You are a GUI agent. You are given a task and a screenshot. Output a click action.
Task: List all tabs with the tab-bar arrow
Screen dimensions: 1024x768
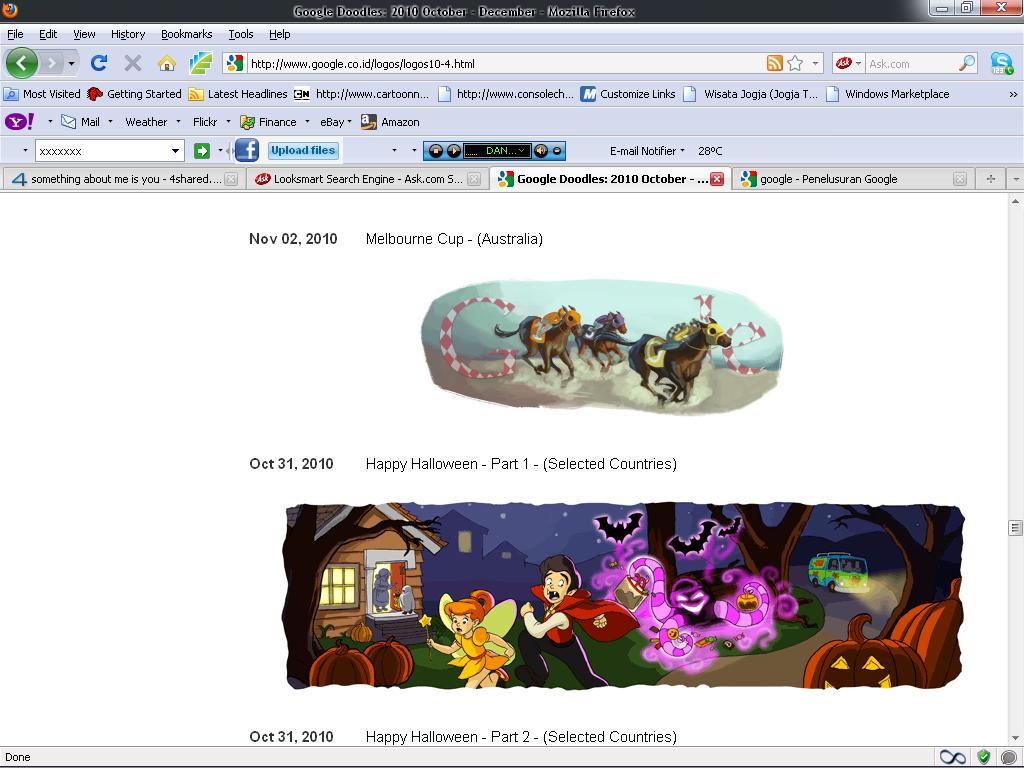click(x=1016, y=179)
